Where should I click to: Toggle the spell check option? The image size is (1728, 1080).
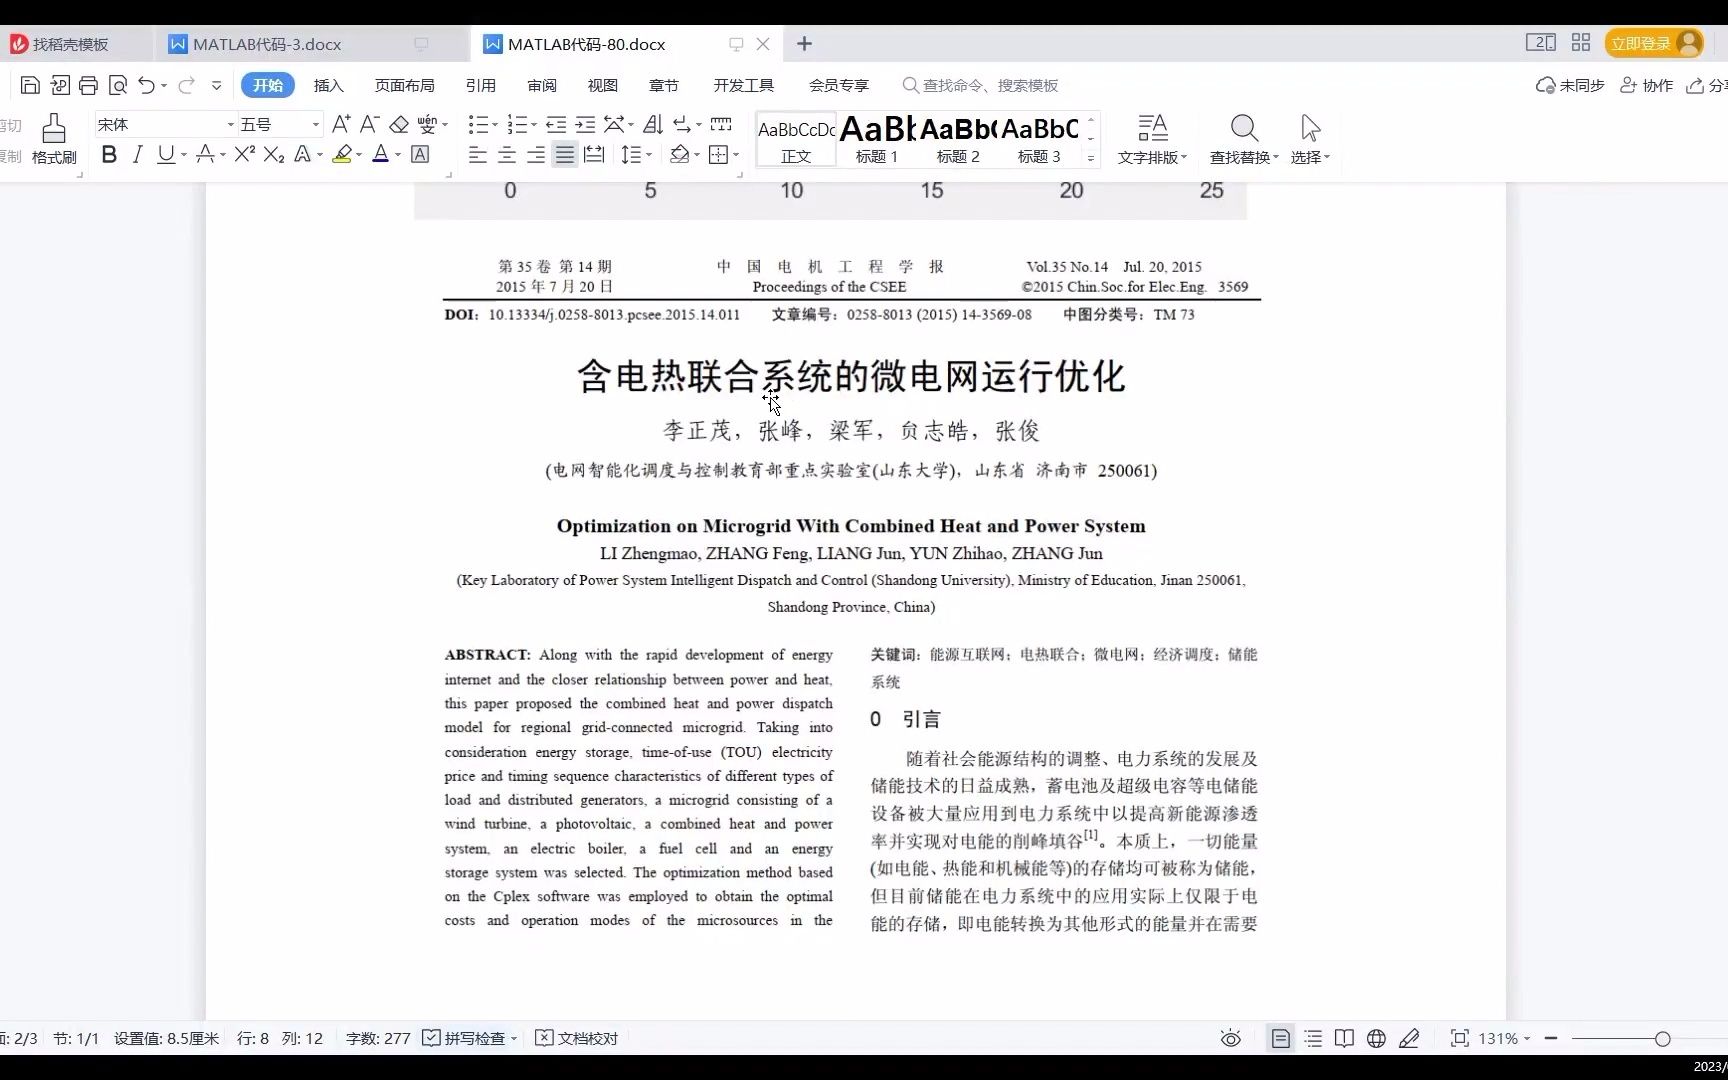tap(468, 1038)
